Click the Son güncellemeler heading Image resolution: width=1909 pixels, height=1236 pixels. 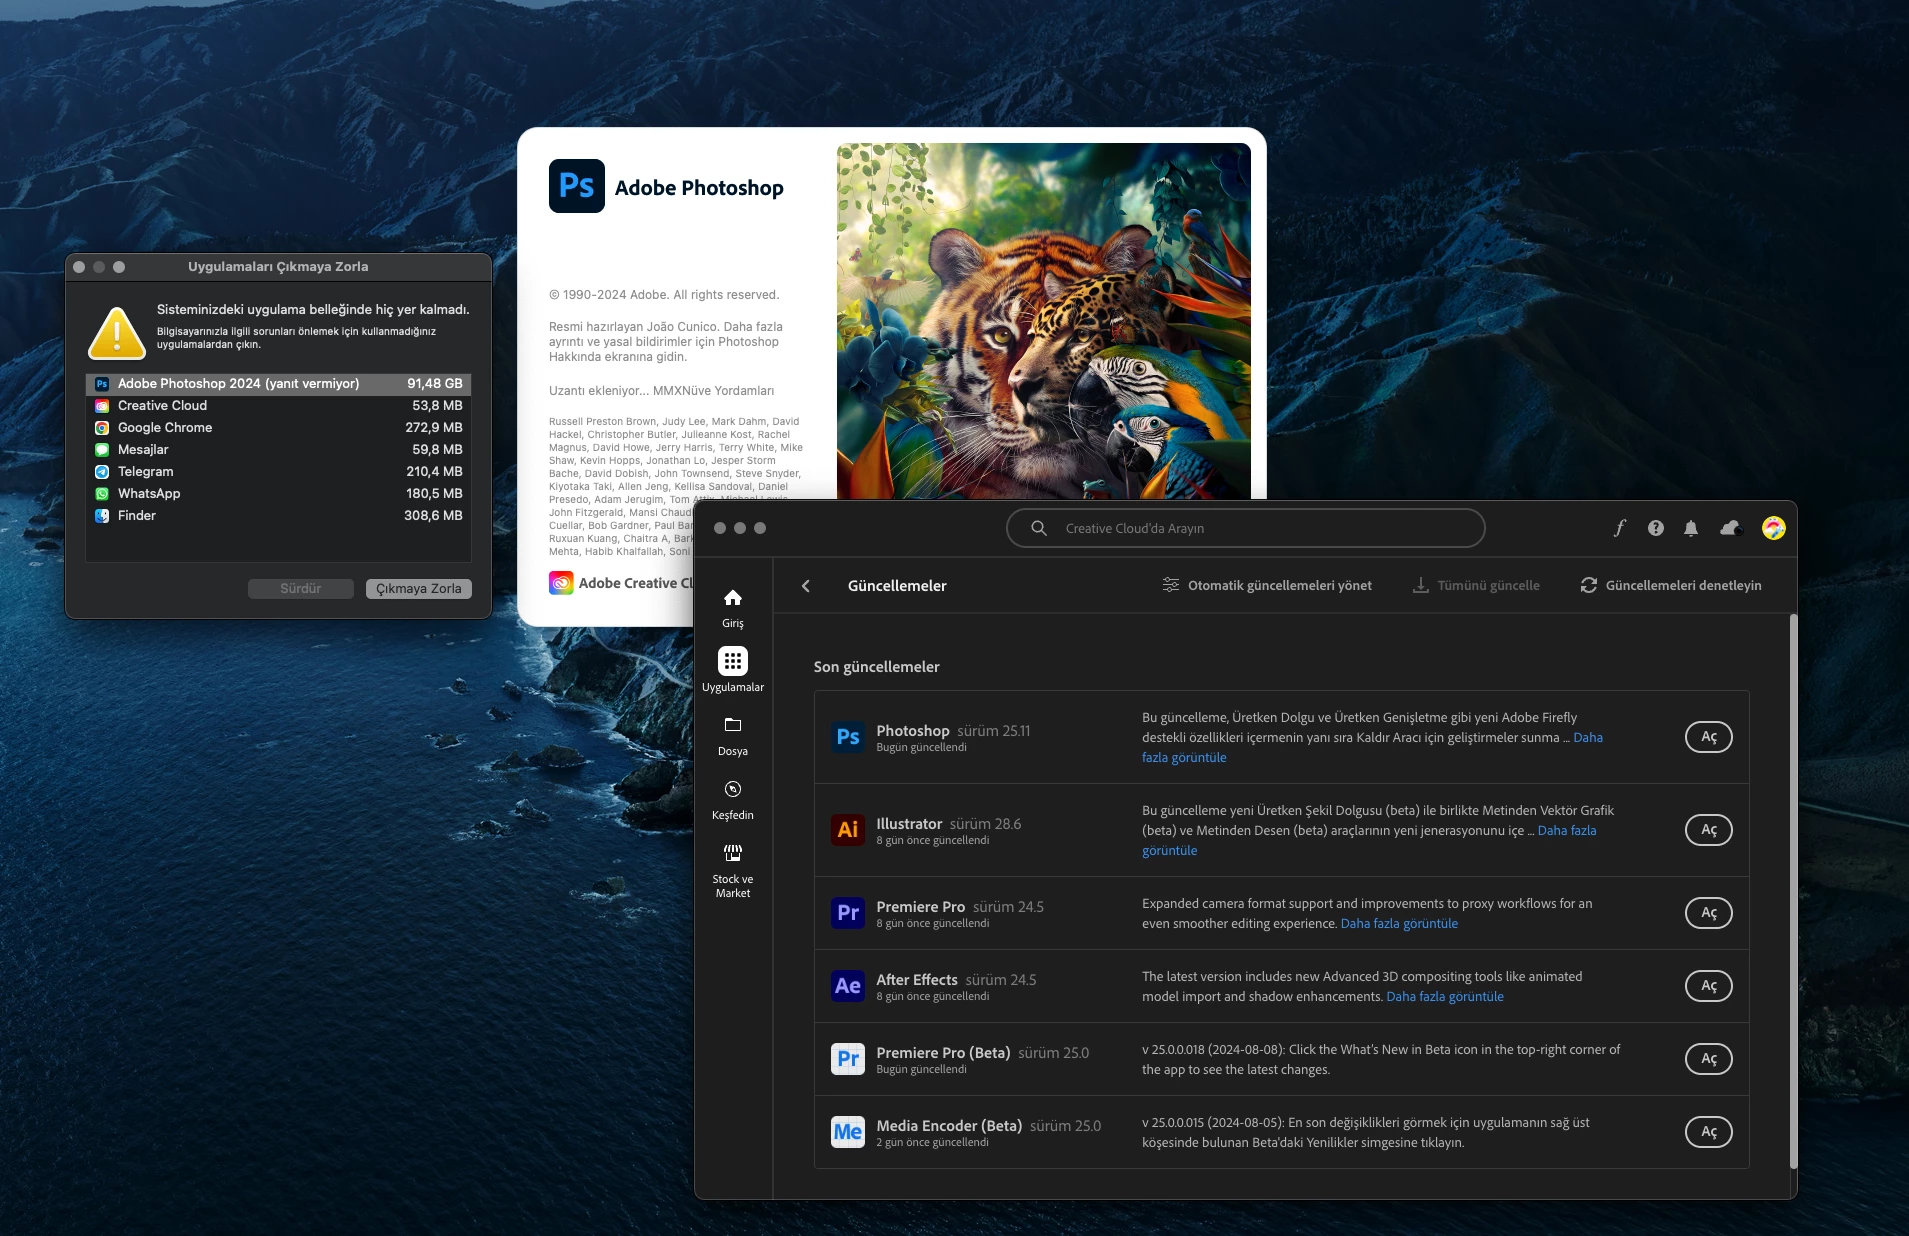click(x=876, y=667)
